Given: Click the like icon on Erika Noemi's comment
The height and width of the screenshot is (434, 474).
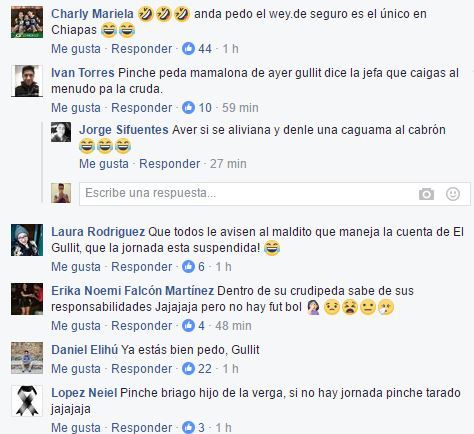Looking at the screenshot, I should pyautogui.click(x=188, y=326).
